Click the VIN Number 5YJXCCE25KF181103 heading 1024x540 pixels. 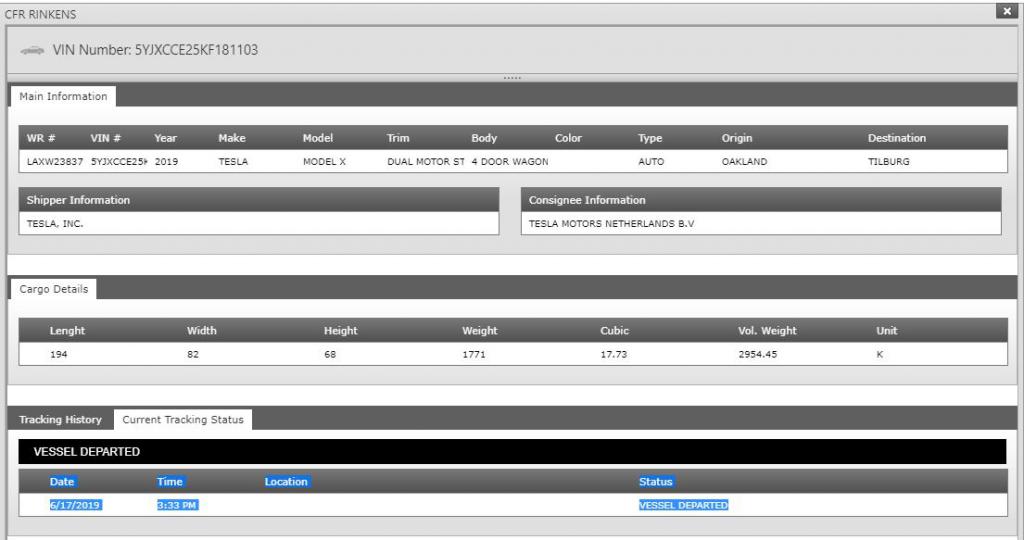[155, 50]
